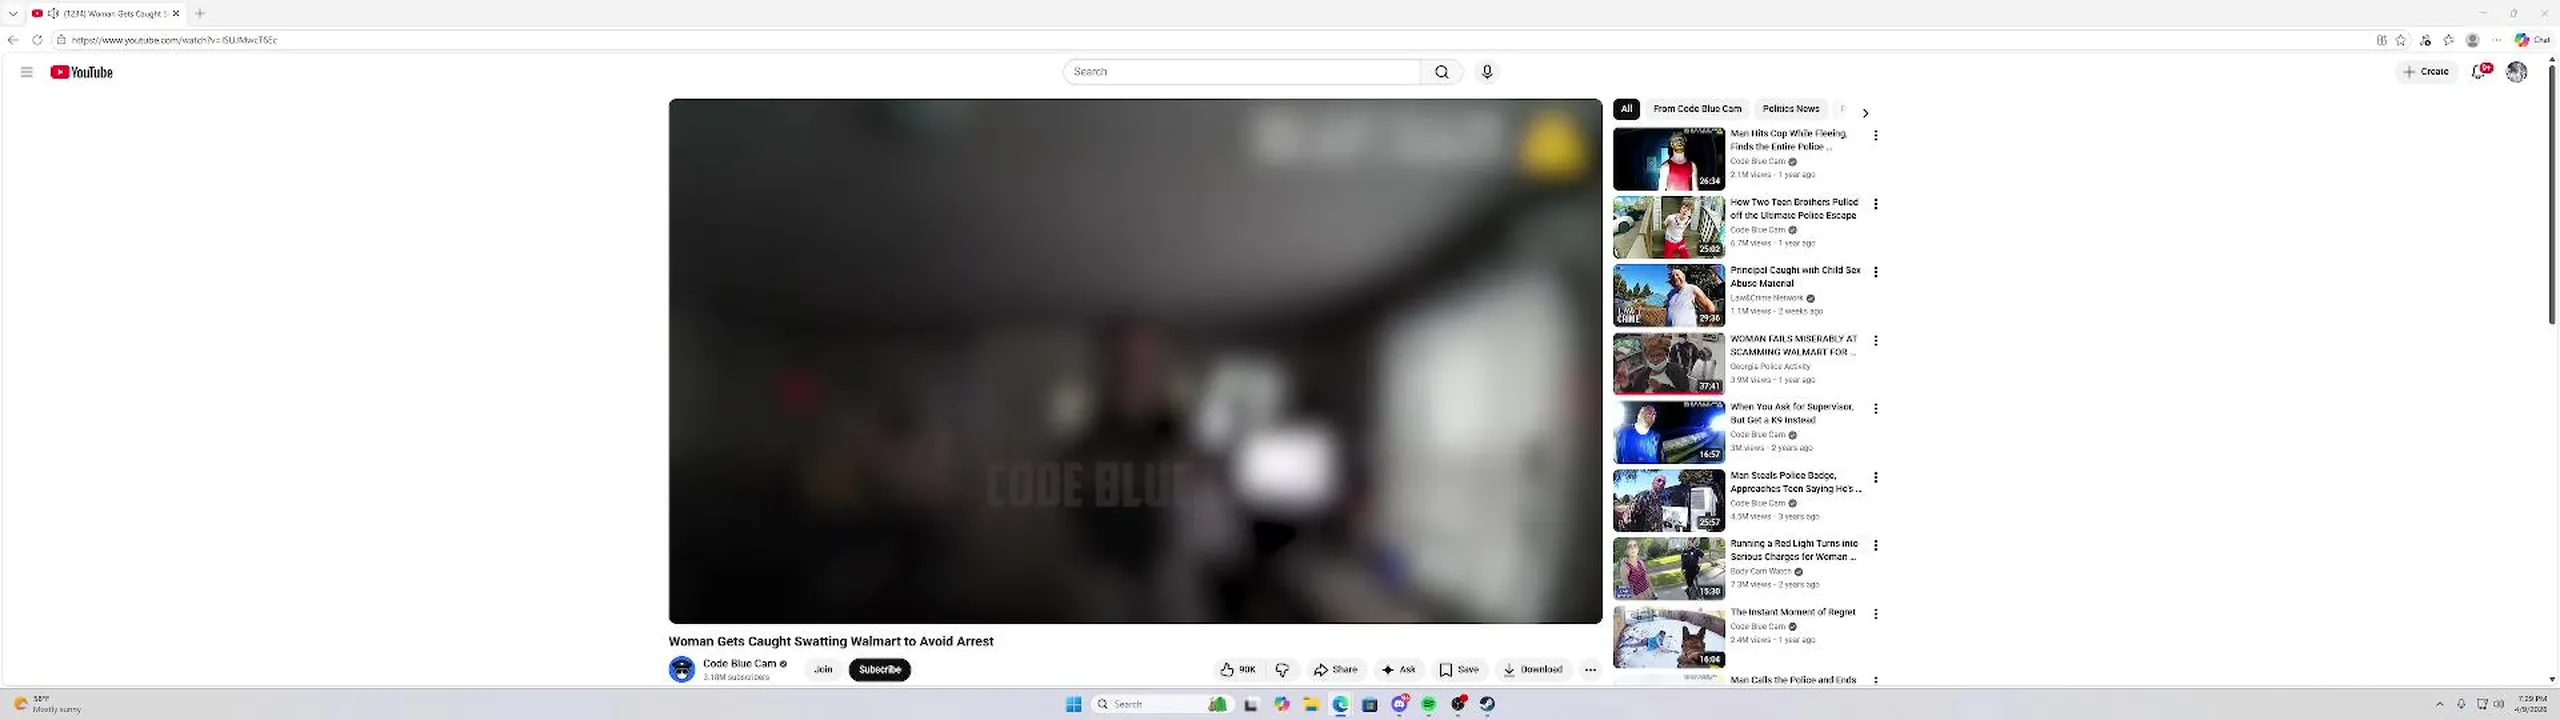This screenshot has width=2560, height=720.
Task: Open options for 'When You Ask for Supervisor'
Action: 1876,409
